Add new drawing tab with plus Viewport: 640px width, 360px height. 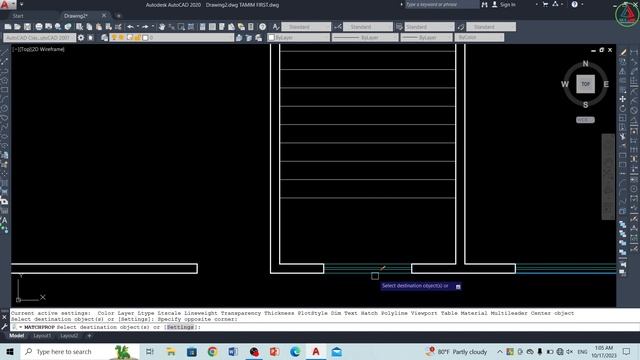(x=119, y=16)
